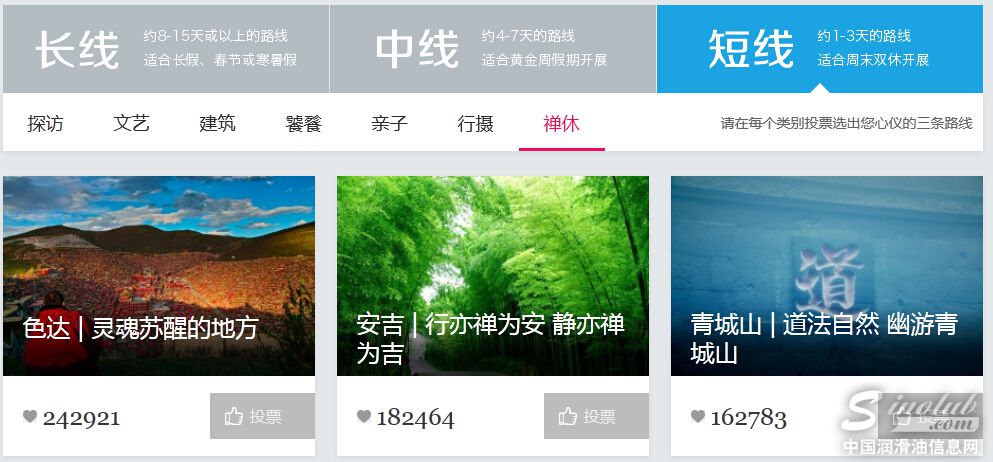Click the heart icon beside 162783
Screen dimensions: 993x462
(x=697, y=416)
